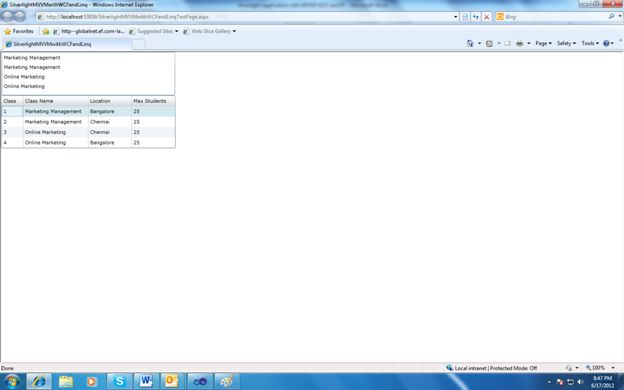Click the magnifier search icon in Bing box
Viewport: 624px width, 390px height.
click(x=611, y=16)
